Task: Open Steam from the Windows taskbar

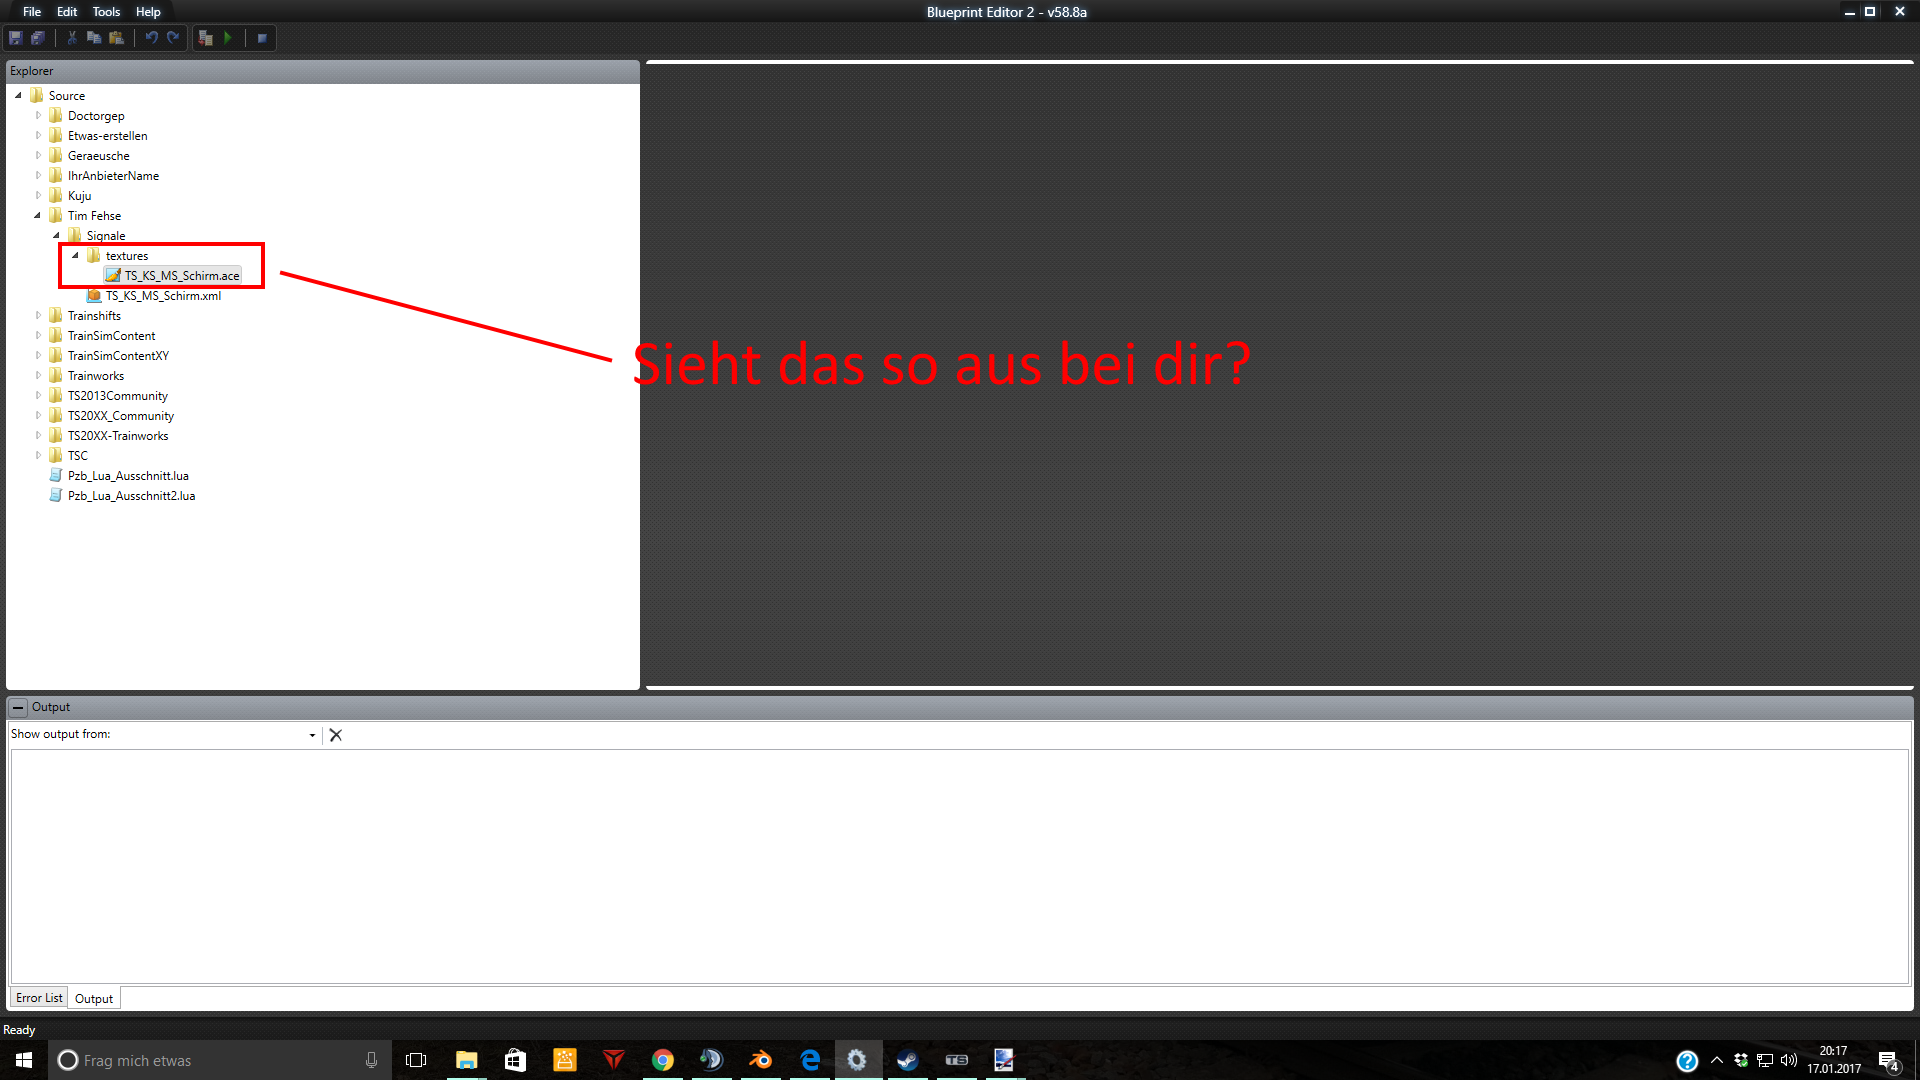Action: (907, 1060)
